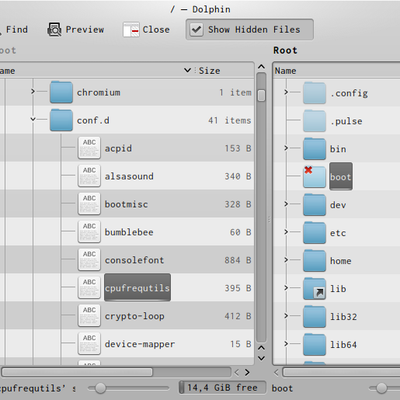The image size is (400, 400).
Task: Toggle the Show Hidden Files checkbox
Action: click(x=196, y=30)
